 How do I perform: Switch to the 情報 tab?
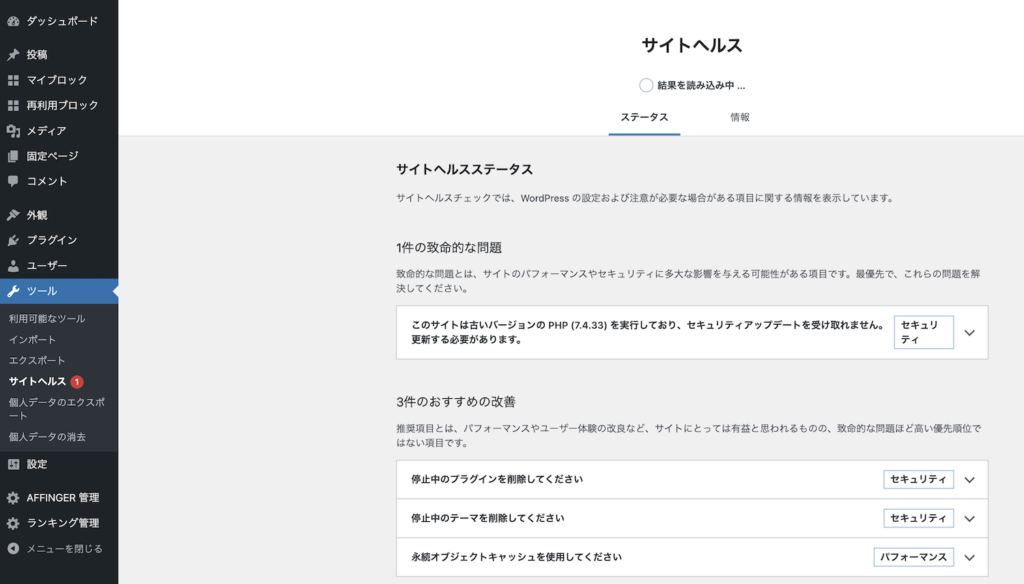click(739, 117)
